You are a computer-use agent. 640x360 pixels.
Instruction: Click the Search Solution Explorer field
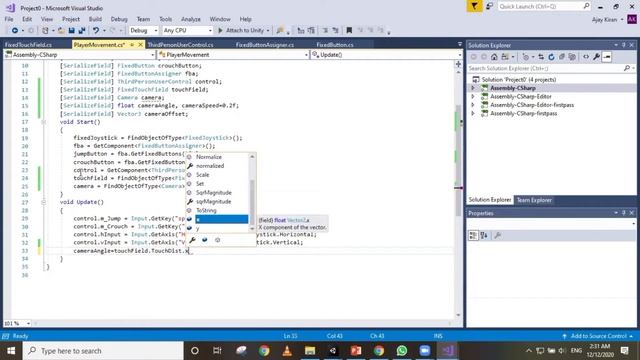point(551,69)
